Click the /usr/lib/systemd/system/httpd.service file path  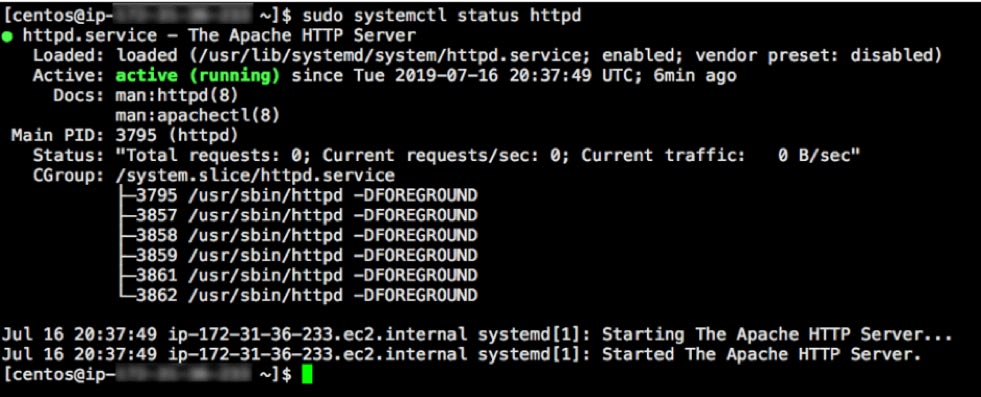(x=390, y=56)
